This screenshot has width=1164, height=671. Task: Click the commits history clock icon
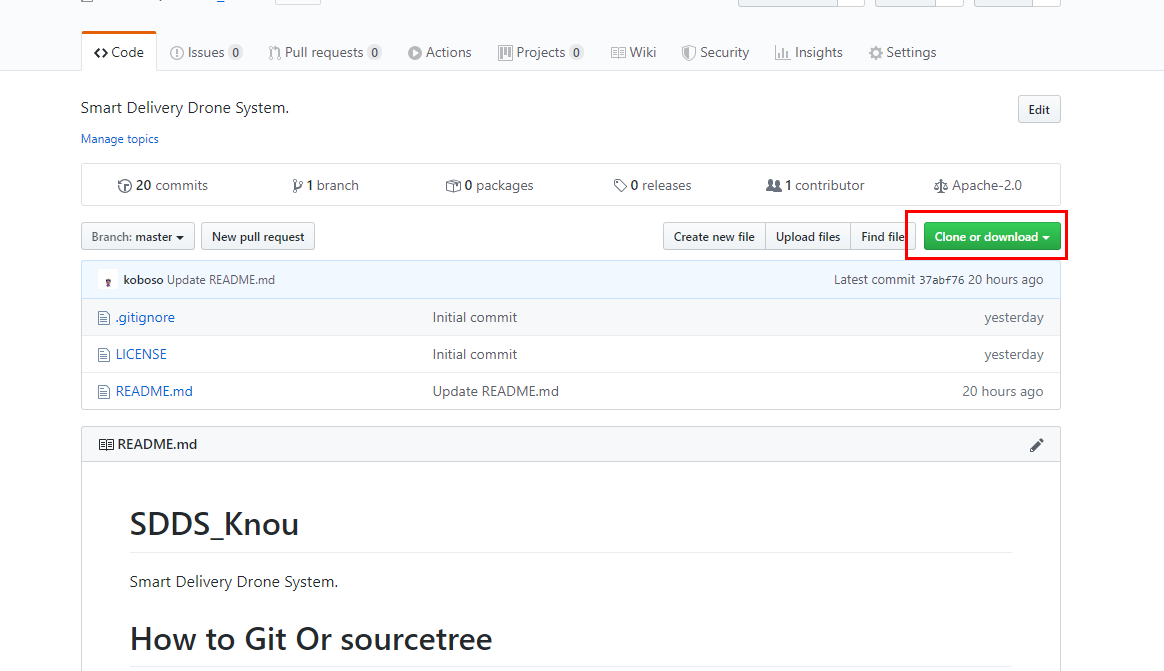click(125, 186)
